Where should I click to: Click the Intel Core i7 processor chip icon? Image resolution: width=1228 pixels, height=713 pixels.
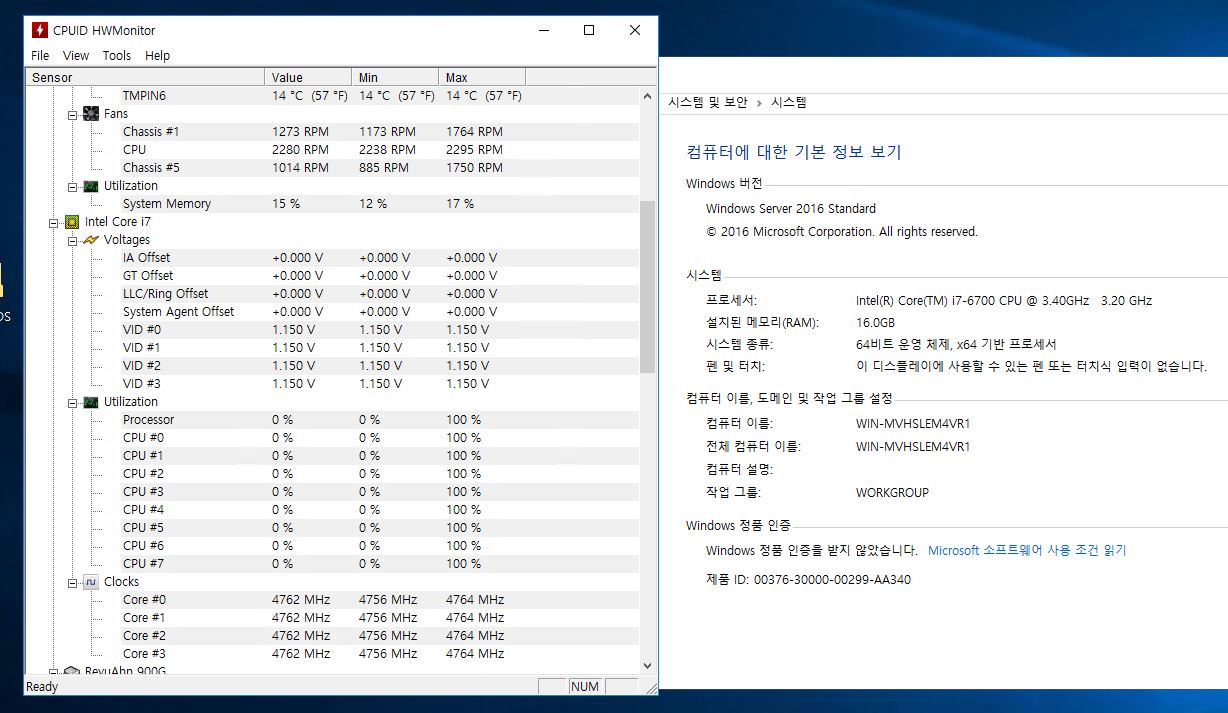[72, 222]
